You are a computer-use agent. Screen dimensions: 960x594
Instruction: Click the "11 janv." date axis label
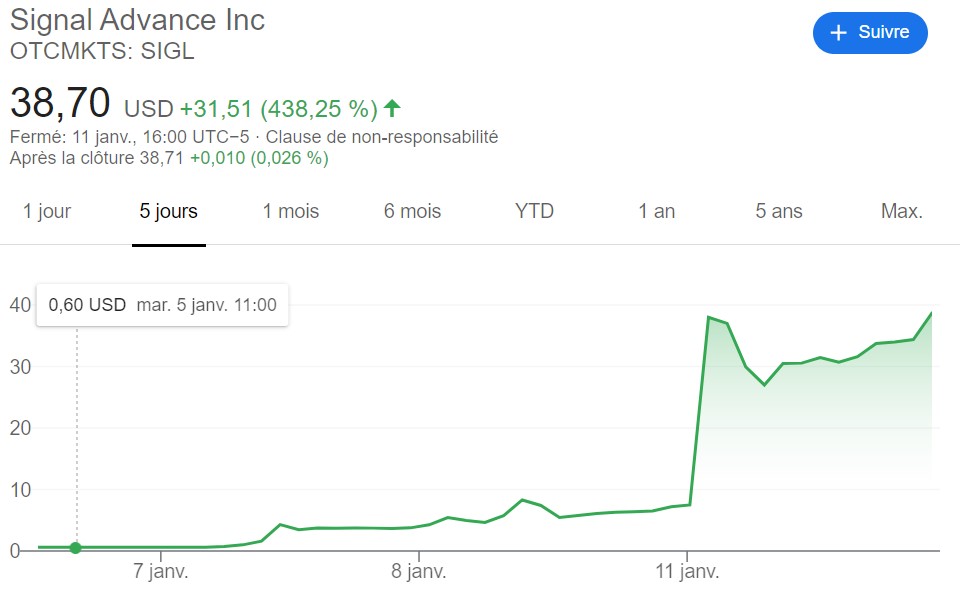click(x=686, y=573)
